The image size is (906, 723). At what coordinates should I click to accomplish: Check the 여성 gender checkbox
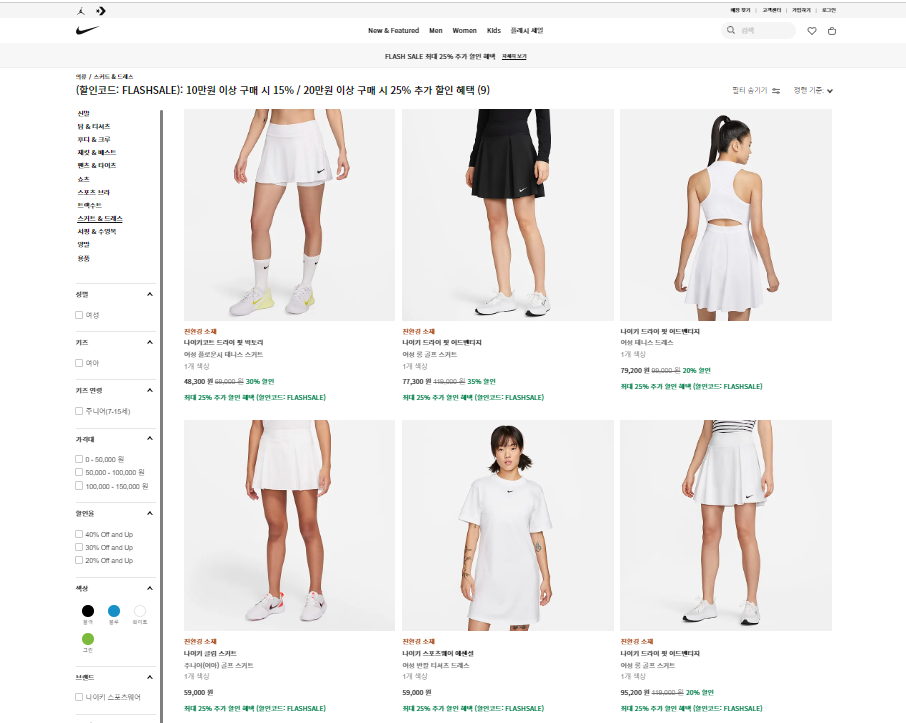79,315
